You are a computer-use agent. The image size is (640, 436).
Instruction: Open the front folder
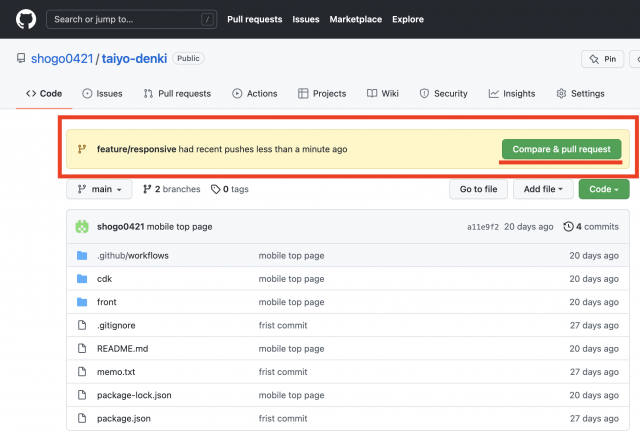coord(107,302)
